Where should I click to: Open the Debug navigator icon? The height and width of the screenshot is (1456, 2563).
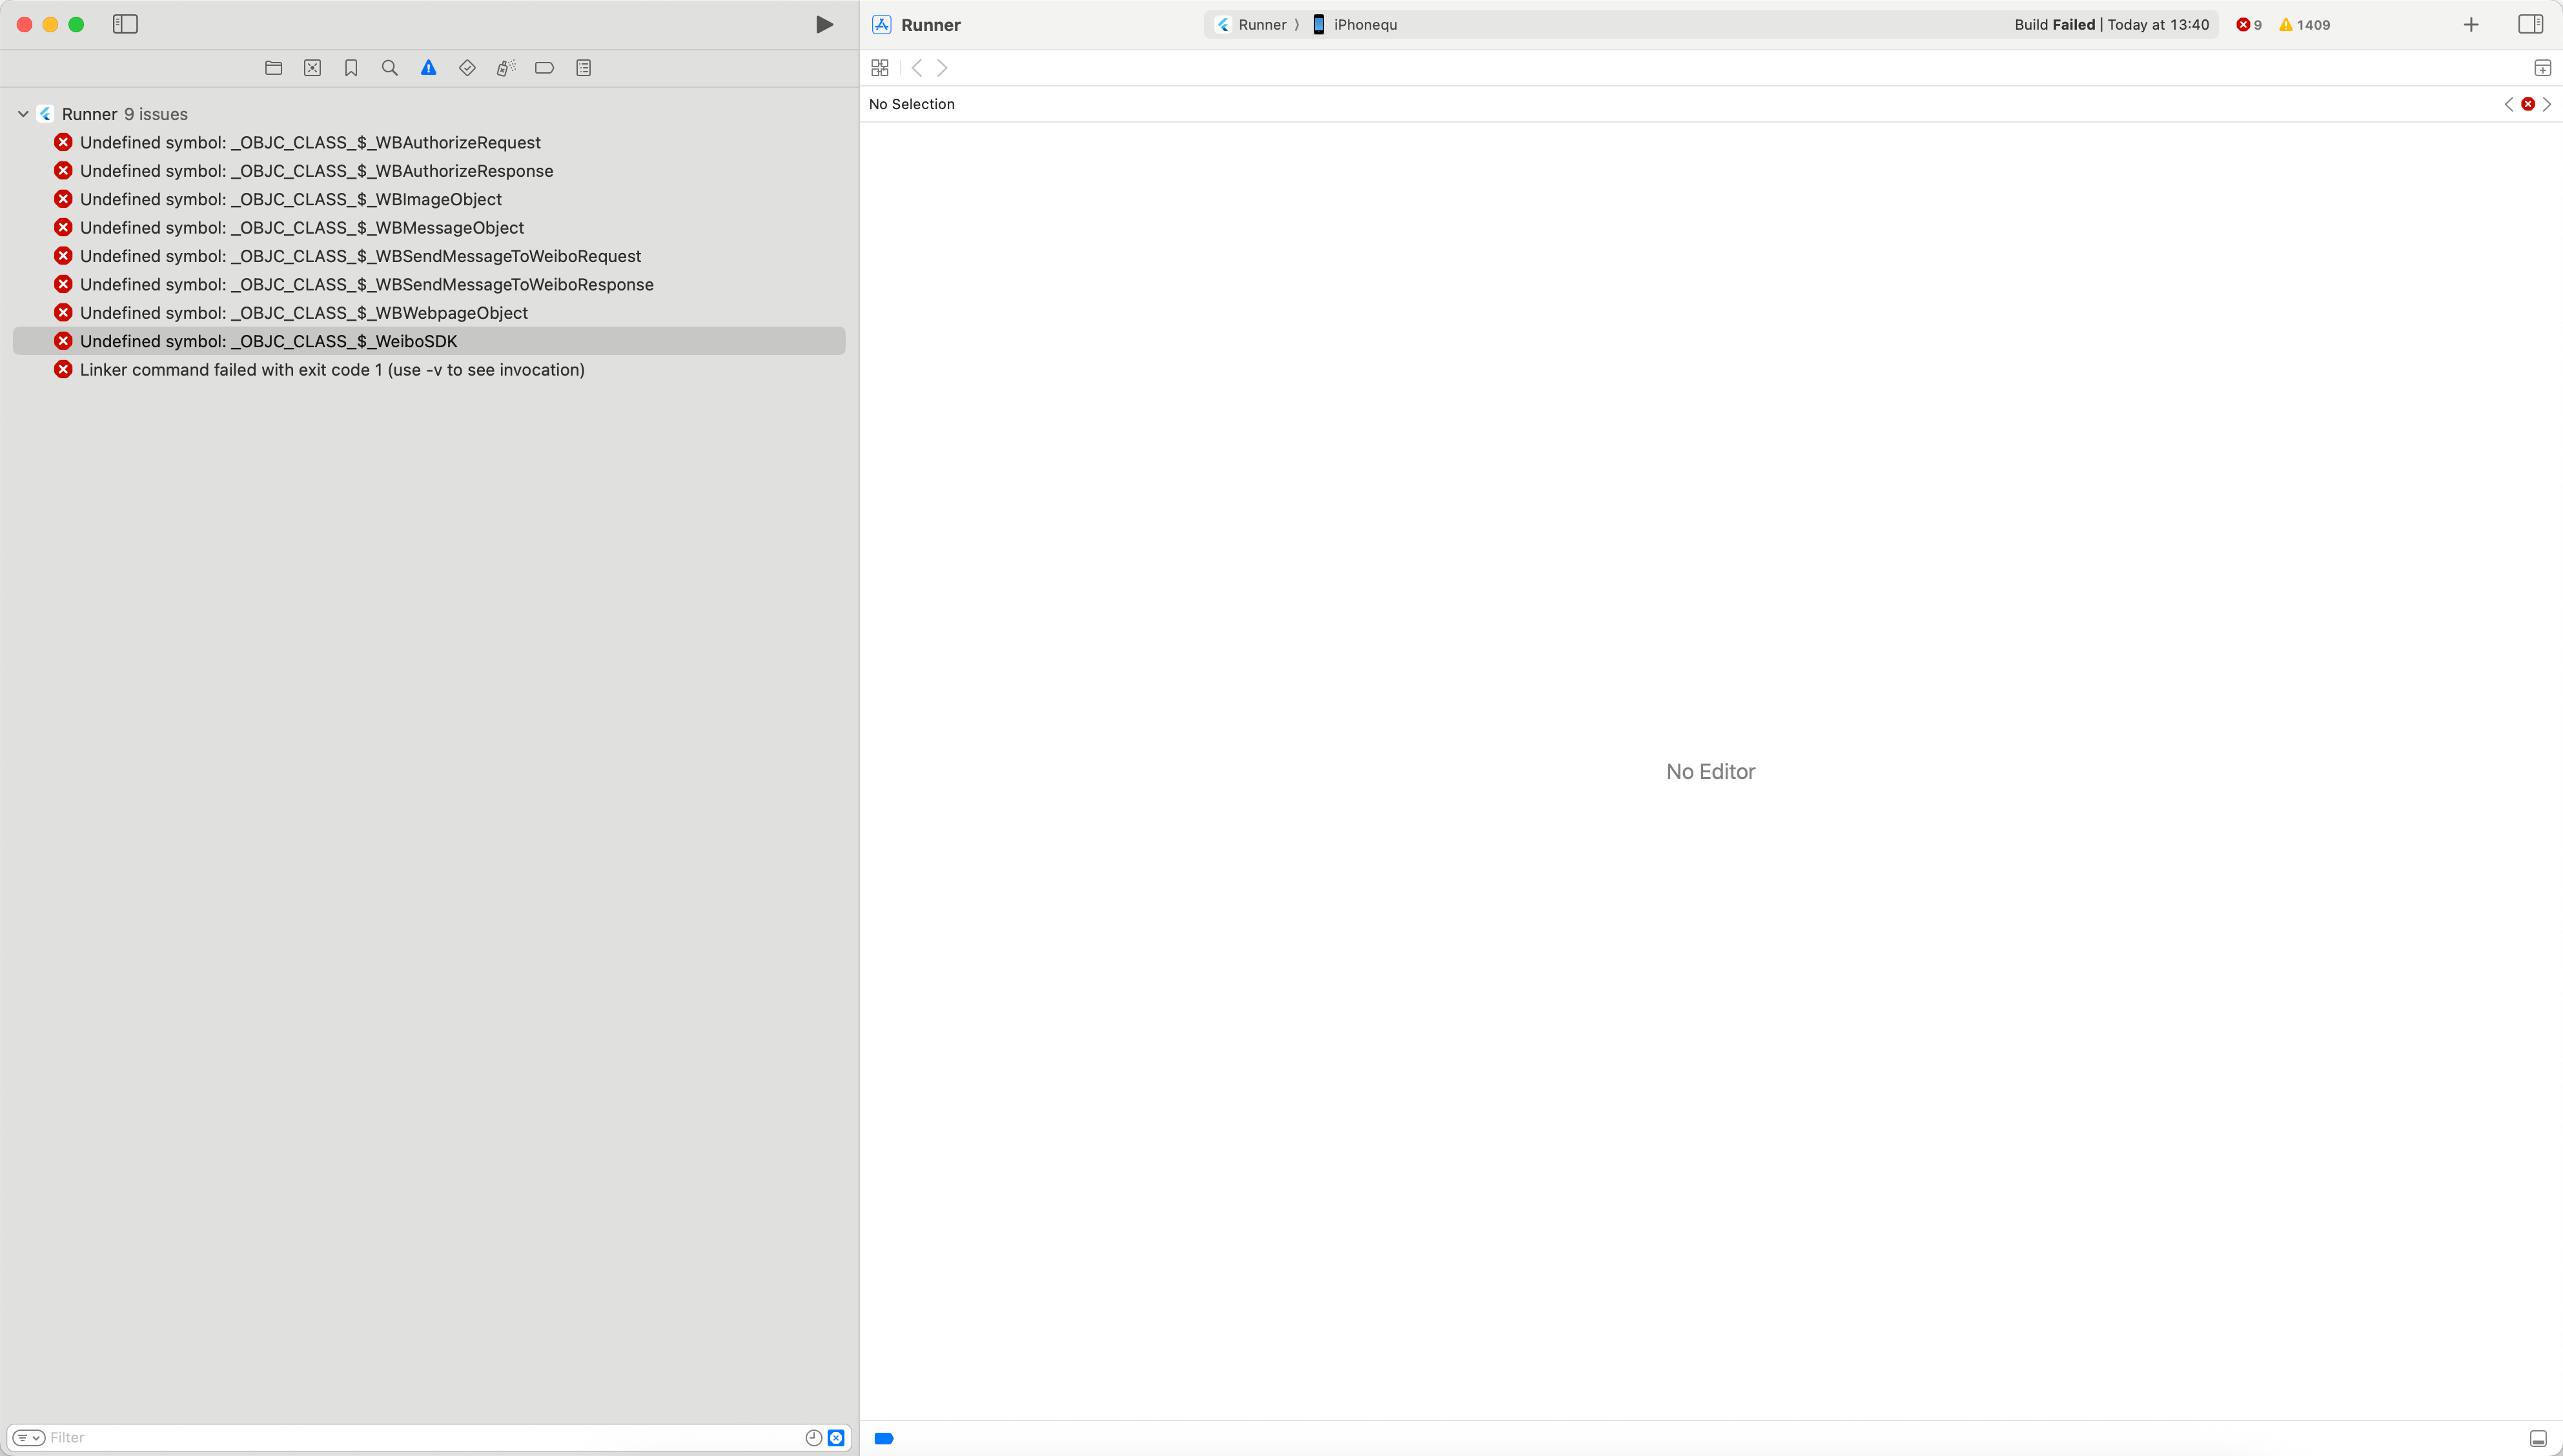[x=506, y=68]
